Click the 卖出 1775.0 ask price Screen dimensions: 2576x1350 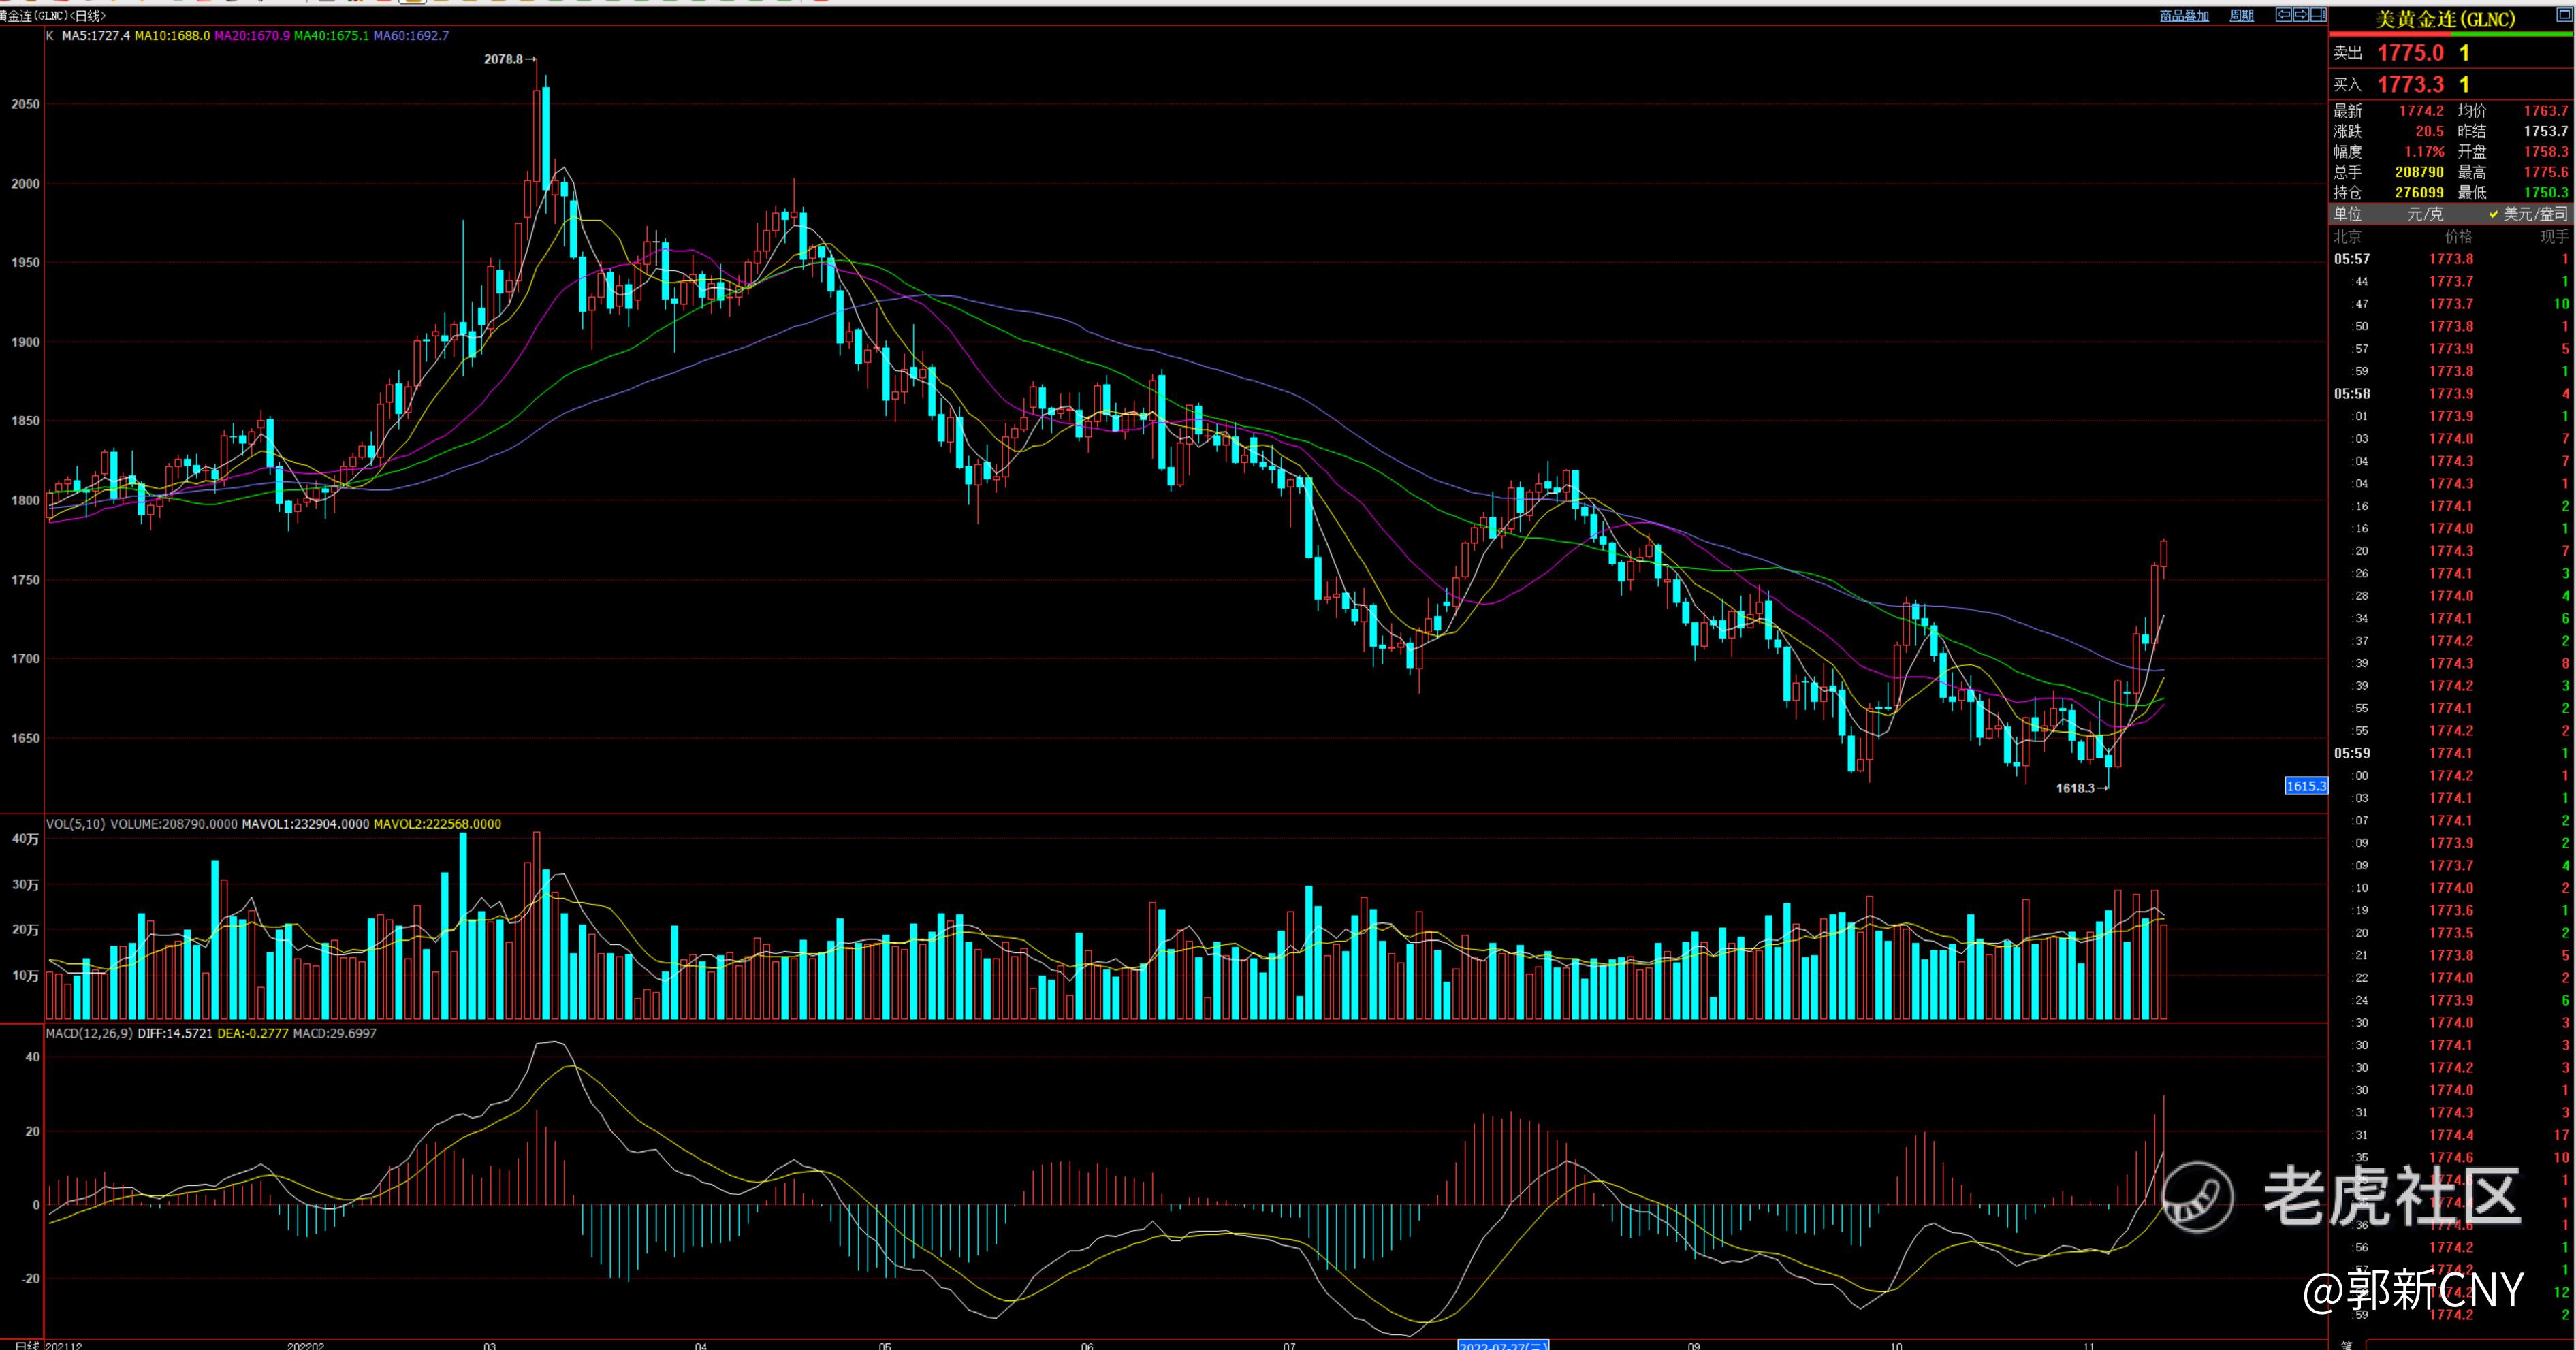point(2410,53)
